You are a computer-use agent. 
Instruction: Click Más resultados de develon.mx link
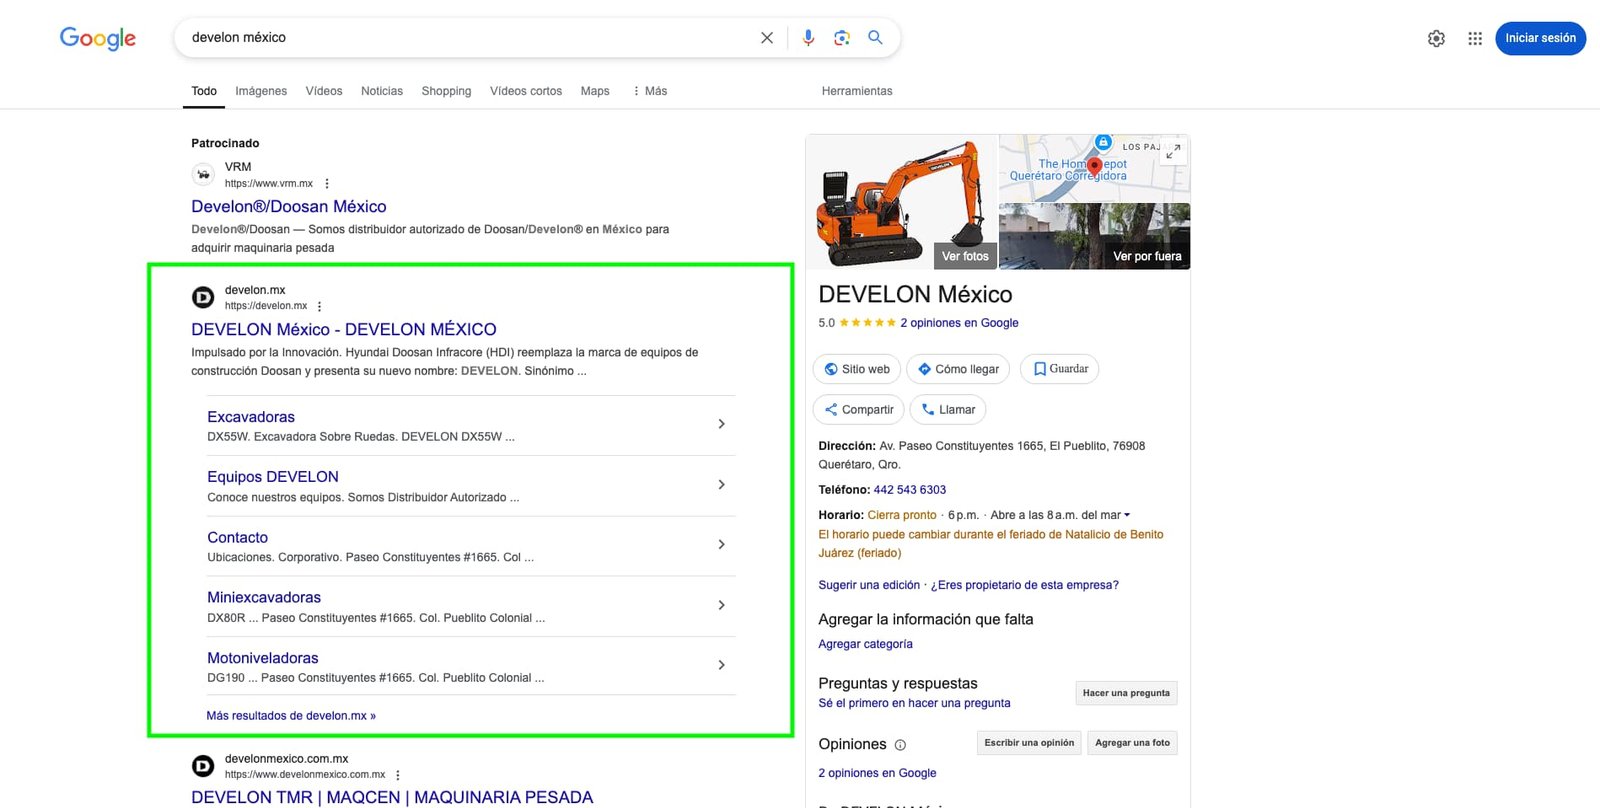tap(291, 716)
